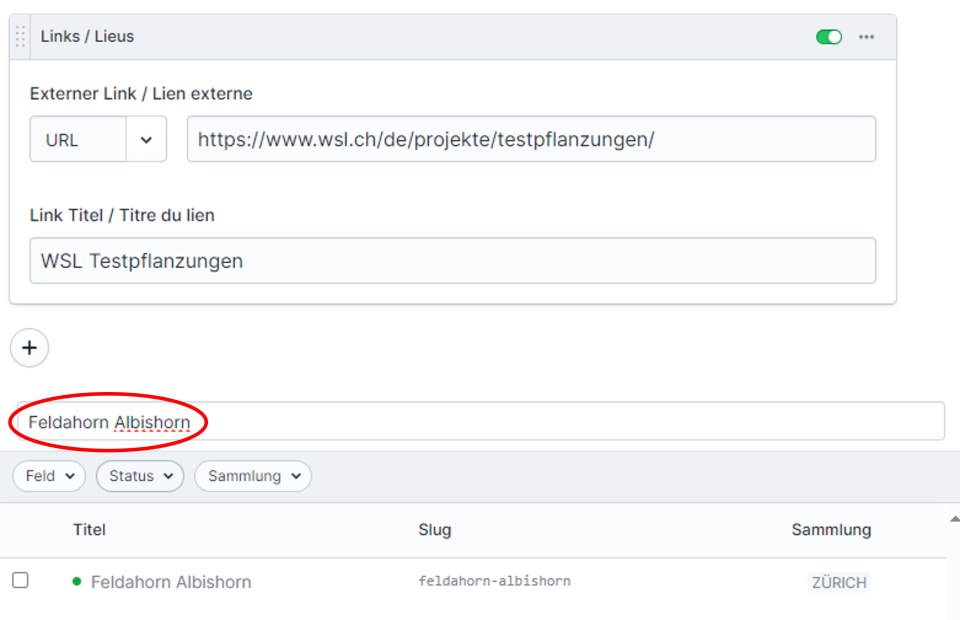Click the Links / Lieus block header title

click(x=87, y=37)
